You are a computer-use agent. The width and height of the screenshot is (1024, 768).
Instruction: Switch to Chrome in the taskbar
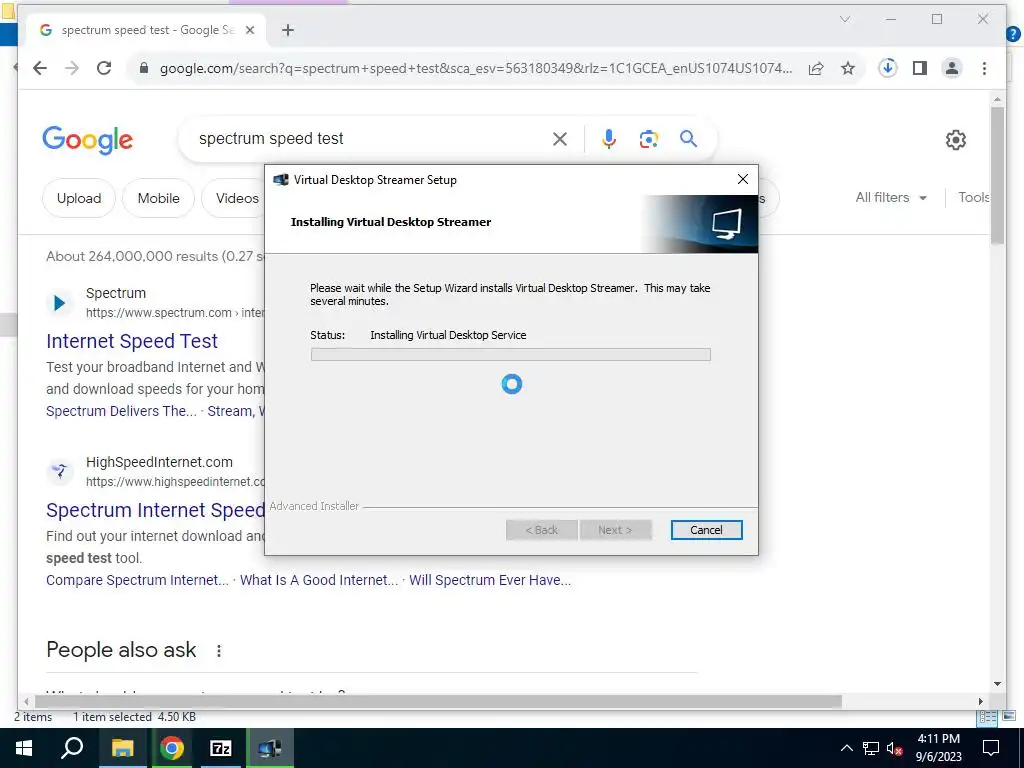click(171, 748)
